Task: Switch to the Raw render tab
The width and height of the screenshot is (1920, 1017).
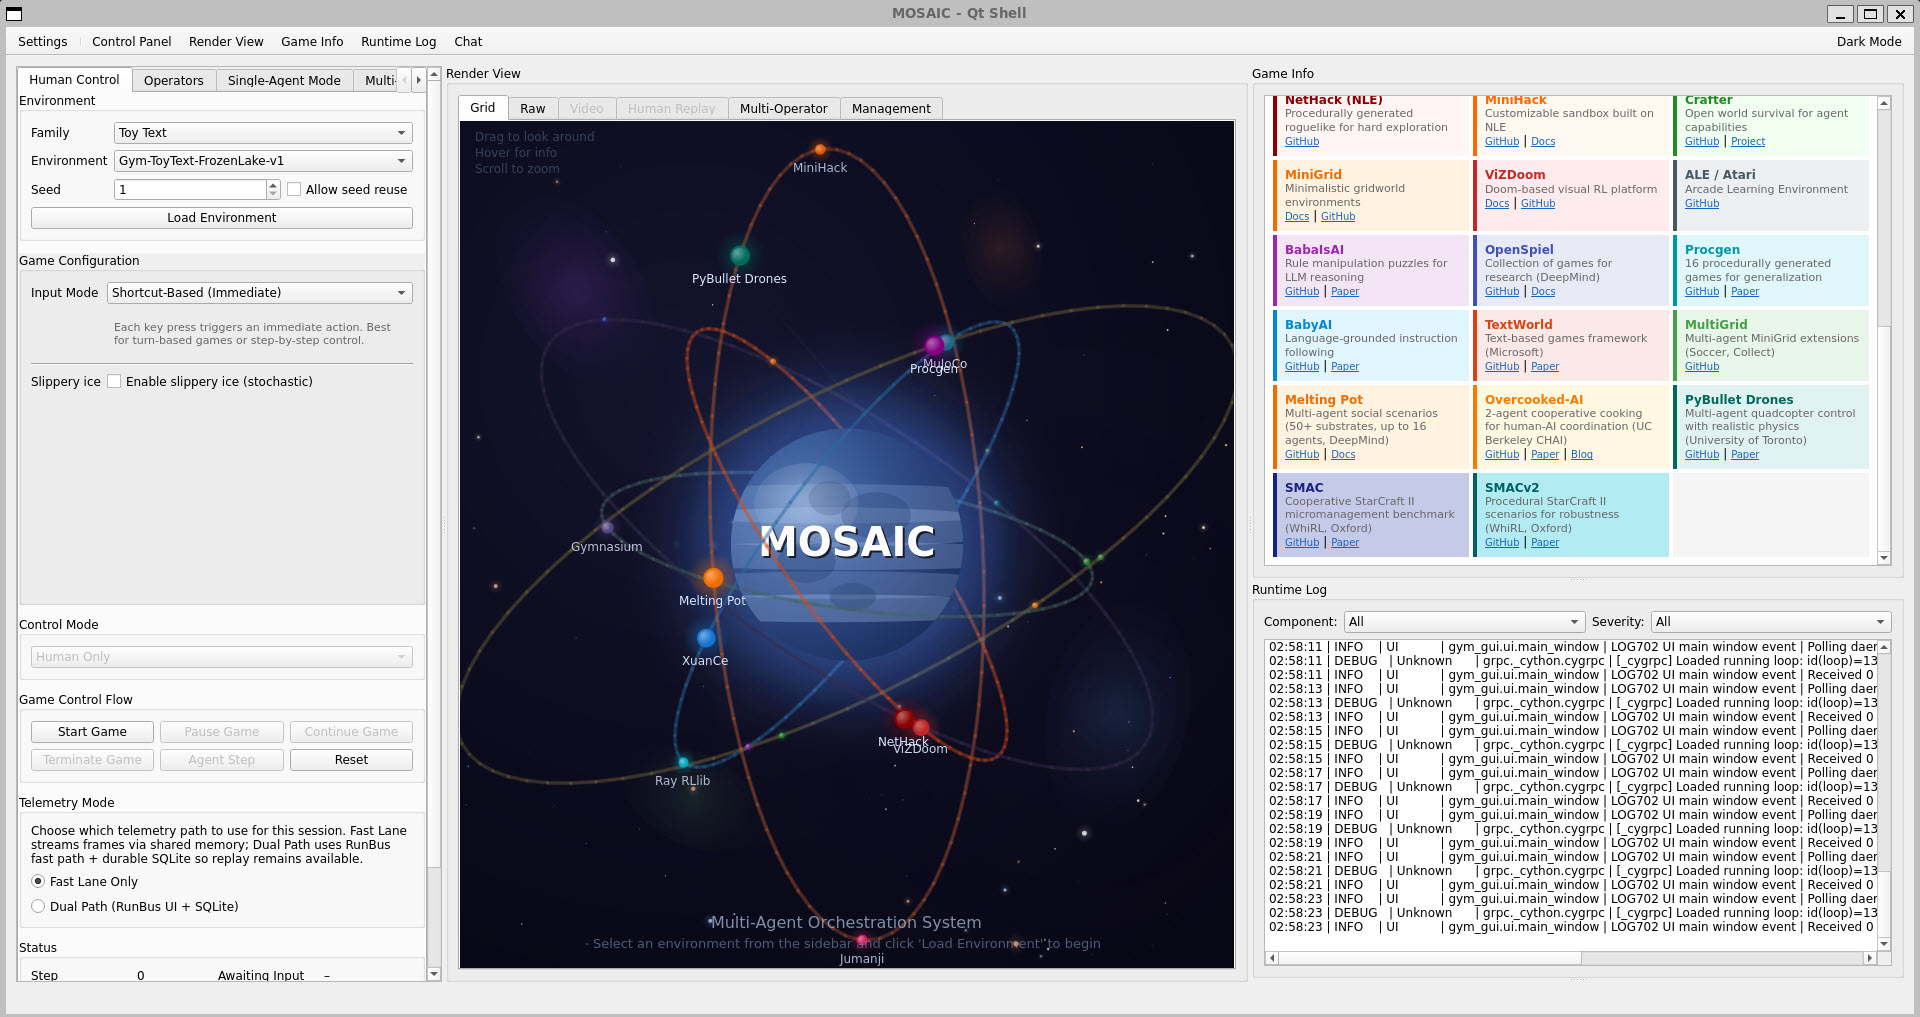Action: click(533, 108)
